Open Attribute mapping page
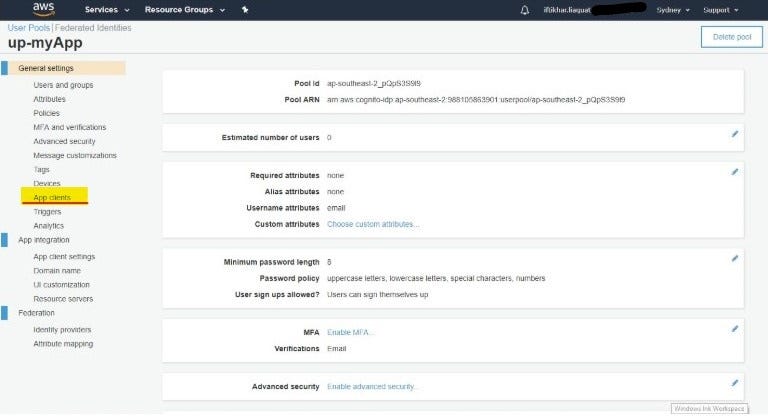This screenshot has width=768, height=416. point(63,344)
